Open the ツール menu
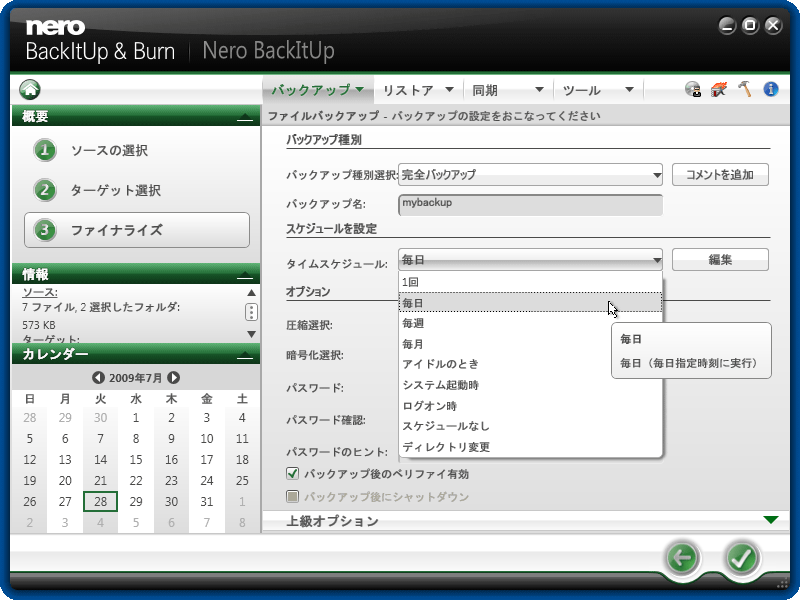The height and width of the screenshot is (600, 800). pos(598,90)
